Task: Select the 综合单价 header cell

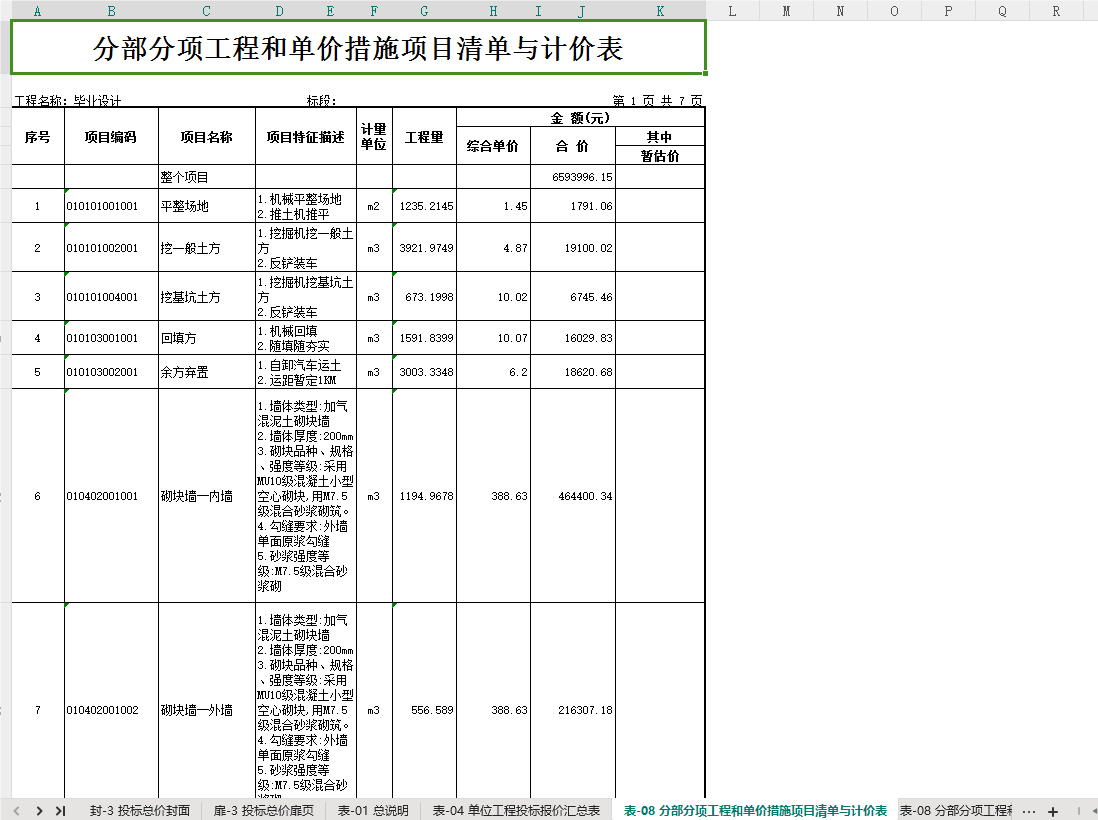Action: (x=493, y=146)
